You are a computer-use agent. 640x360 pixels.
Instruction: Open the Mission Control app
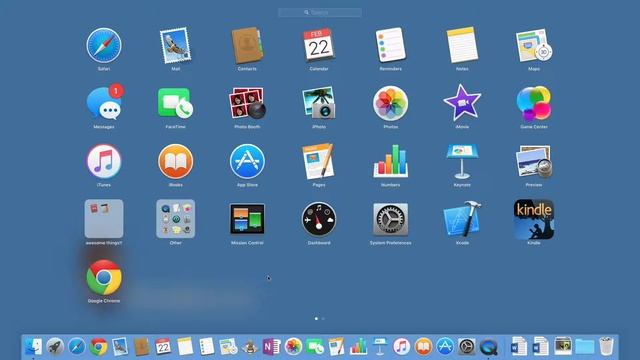tap(247, 219)
